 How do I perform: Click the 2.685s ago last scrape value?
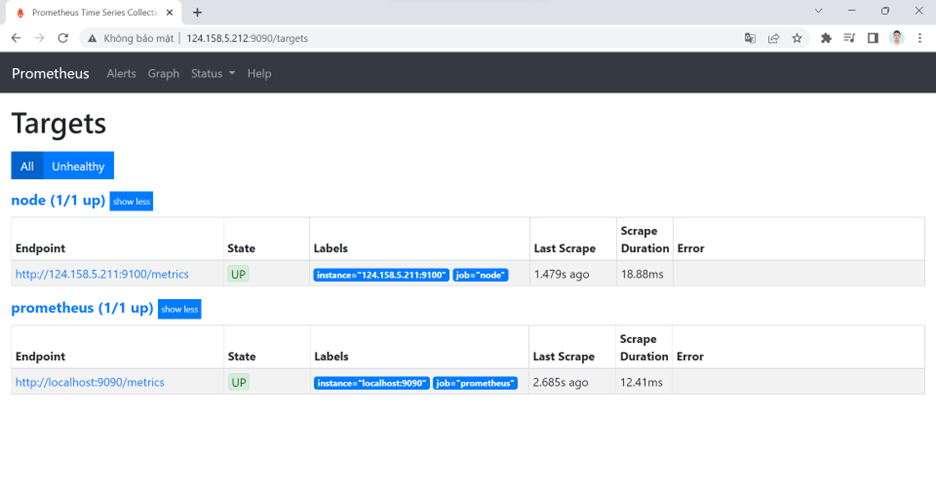560,383
